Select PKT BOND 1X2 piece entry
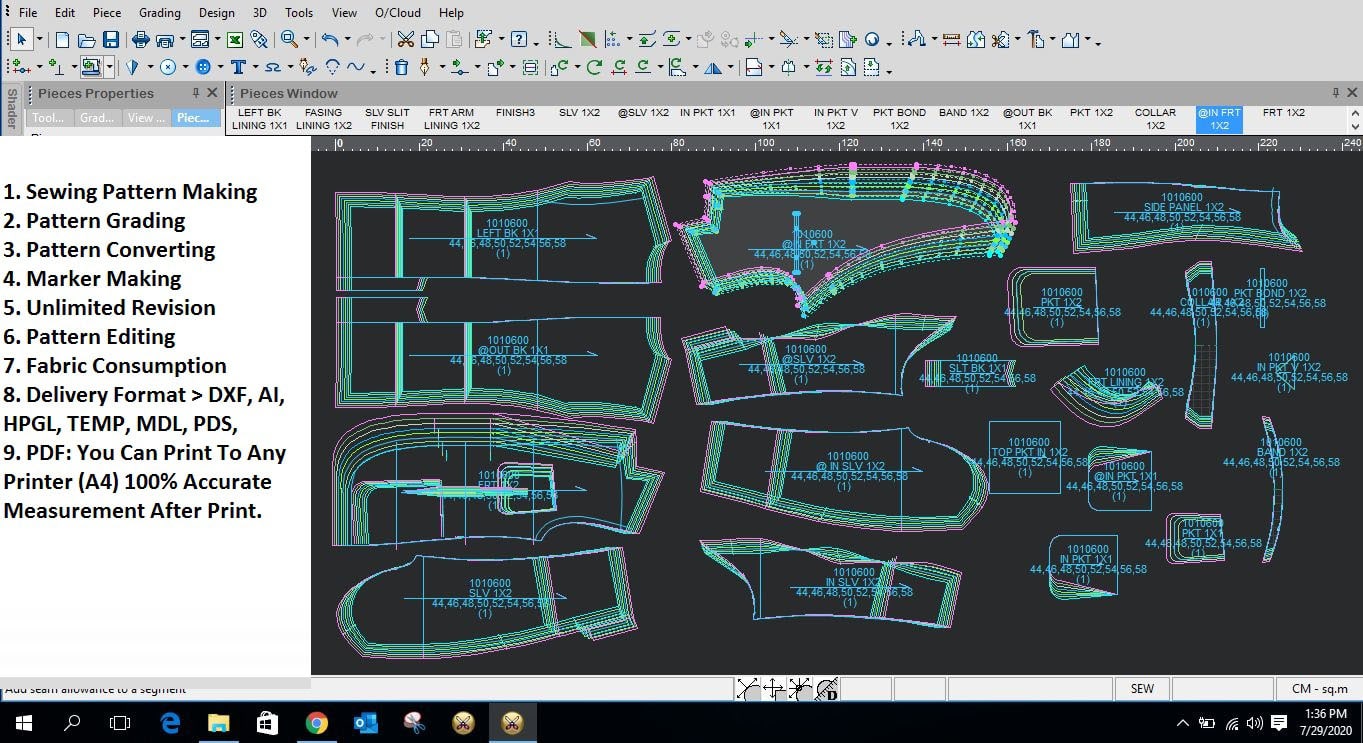 click(899, 119)
